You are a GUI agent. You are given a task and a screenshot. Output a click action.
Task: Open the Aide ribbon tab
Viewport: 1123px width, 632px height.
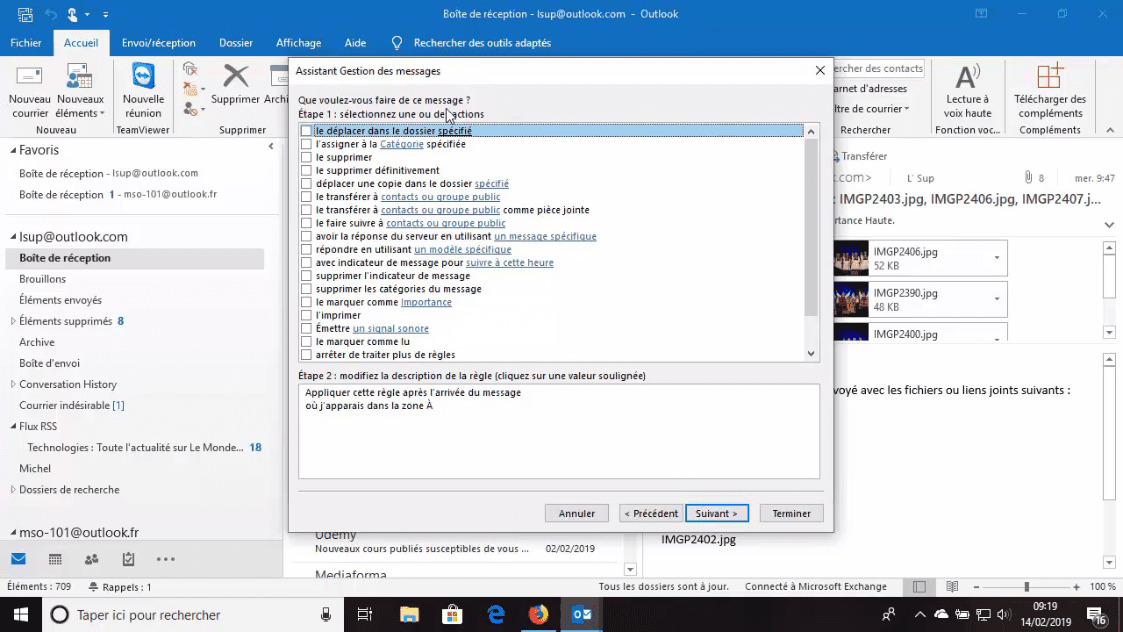pyautogui.click(x=355, y=43)
